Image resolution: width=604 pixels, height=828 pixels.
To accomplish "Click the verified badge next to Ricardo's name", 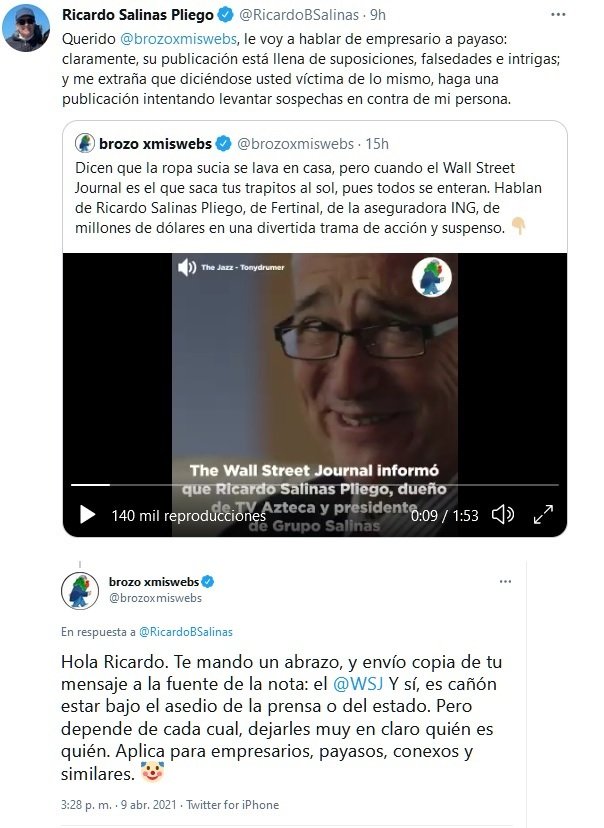I will (x=225, y=15).
